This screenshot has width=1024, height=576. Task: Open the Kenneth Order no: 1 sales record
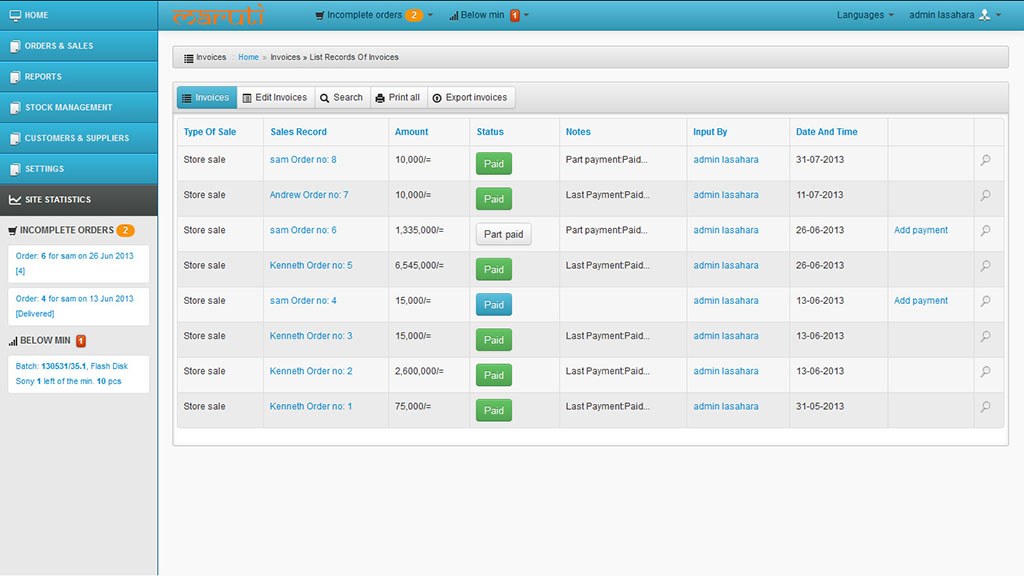tap(311, 406)
